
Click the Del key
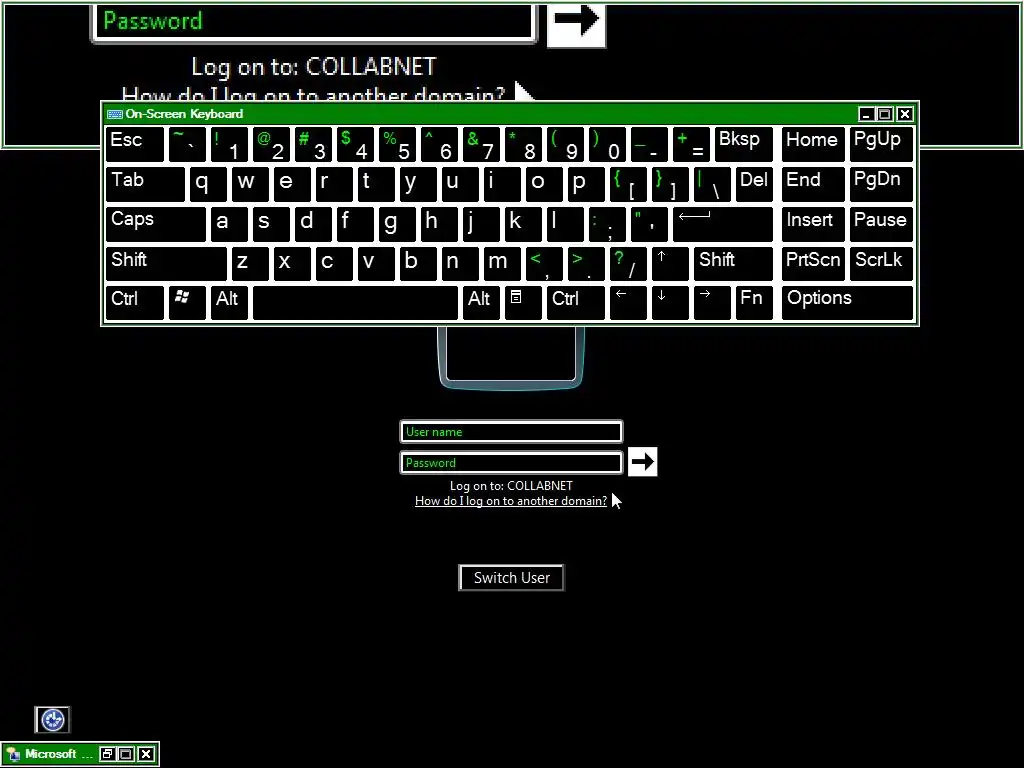pos(754,184)
